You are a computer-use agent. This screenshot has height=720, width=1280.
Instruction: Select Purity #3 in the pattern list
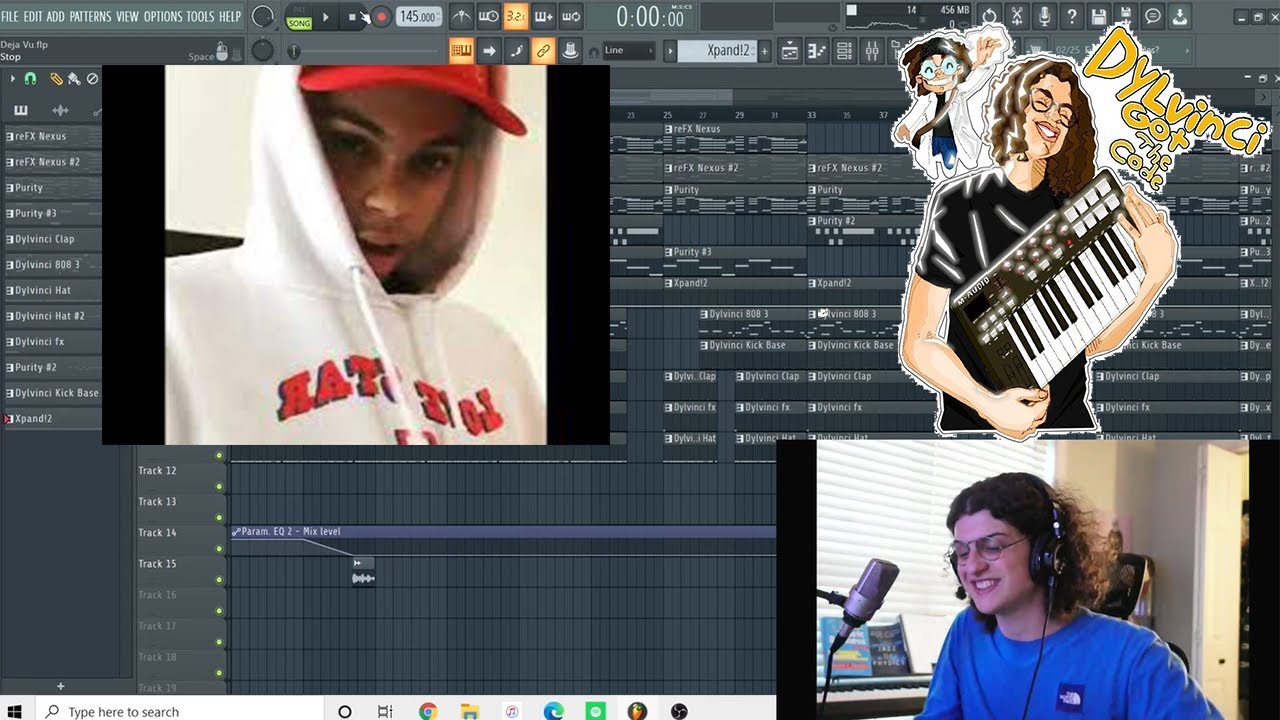(52, 213)
